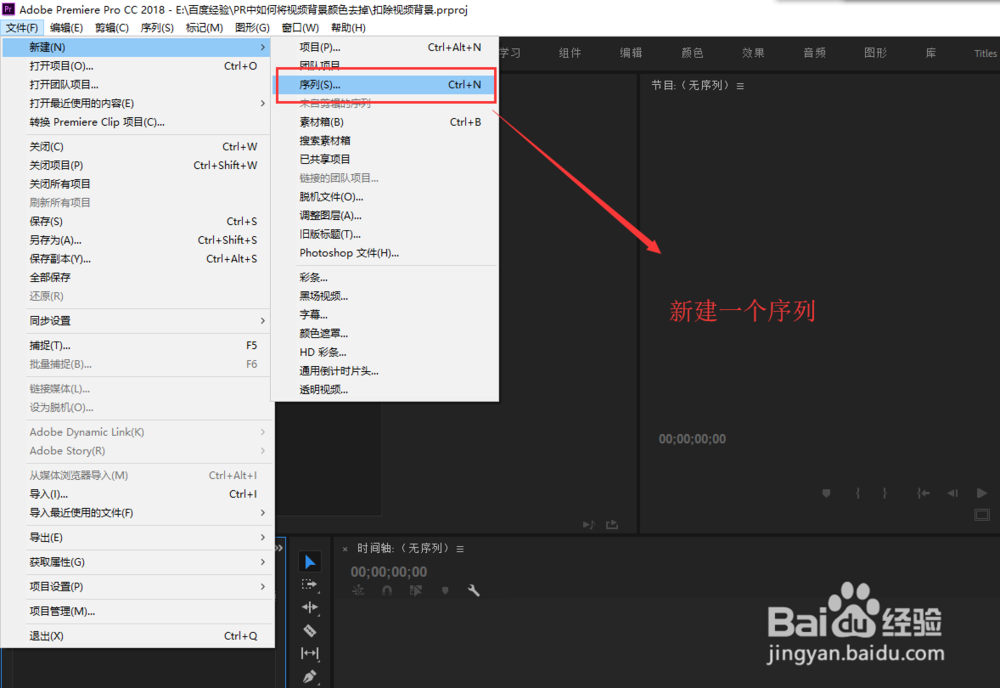Select the Pen tool
Screen dimensions: 1000x688
(x=309, y=677)
